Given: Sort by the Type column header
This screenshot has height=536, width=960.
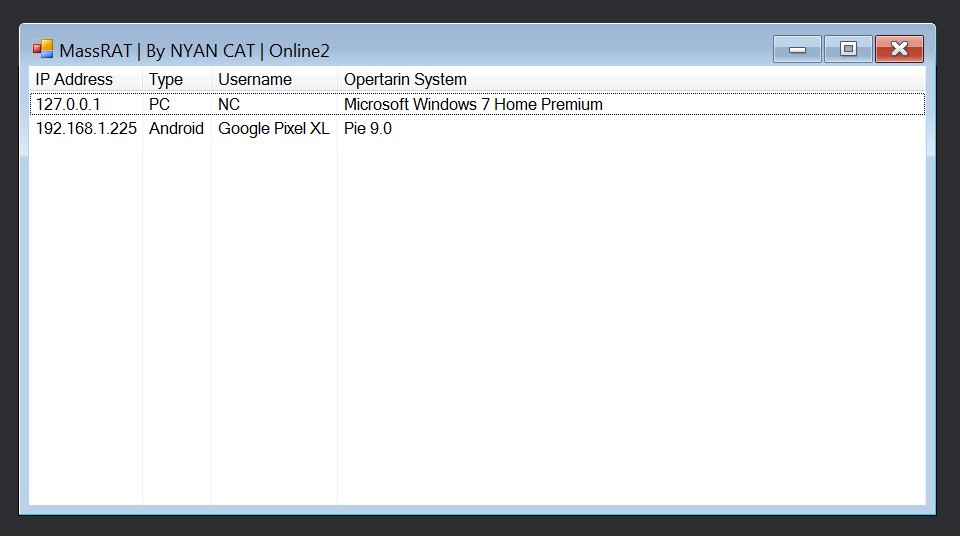Looking at the screenshot, I should click(177, 80).
